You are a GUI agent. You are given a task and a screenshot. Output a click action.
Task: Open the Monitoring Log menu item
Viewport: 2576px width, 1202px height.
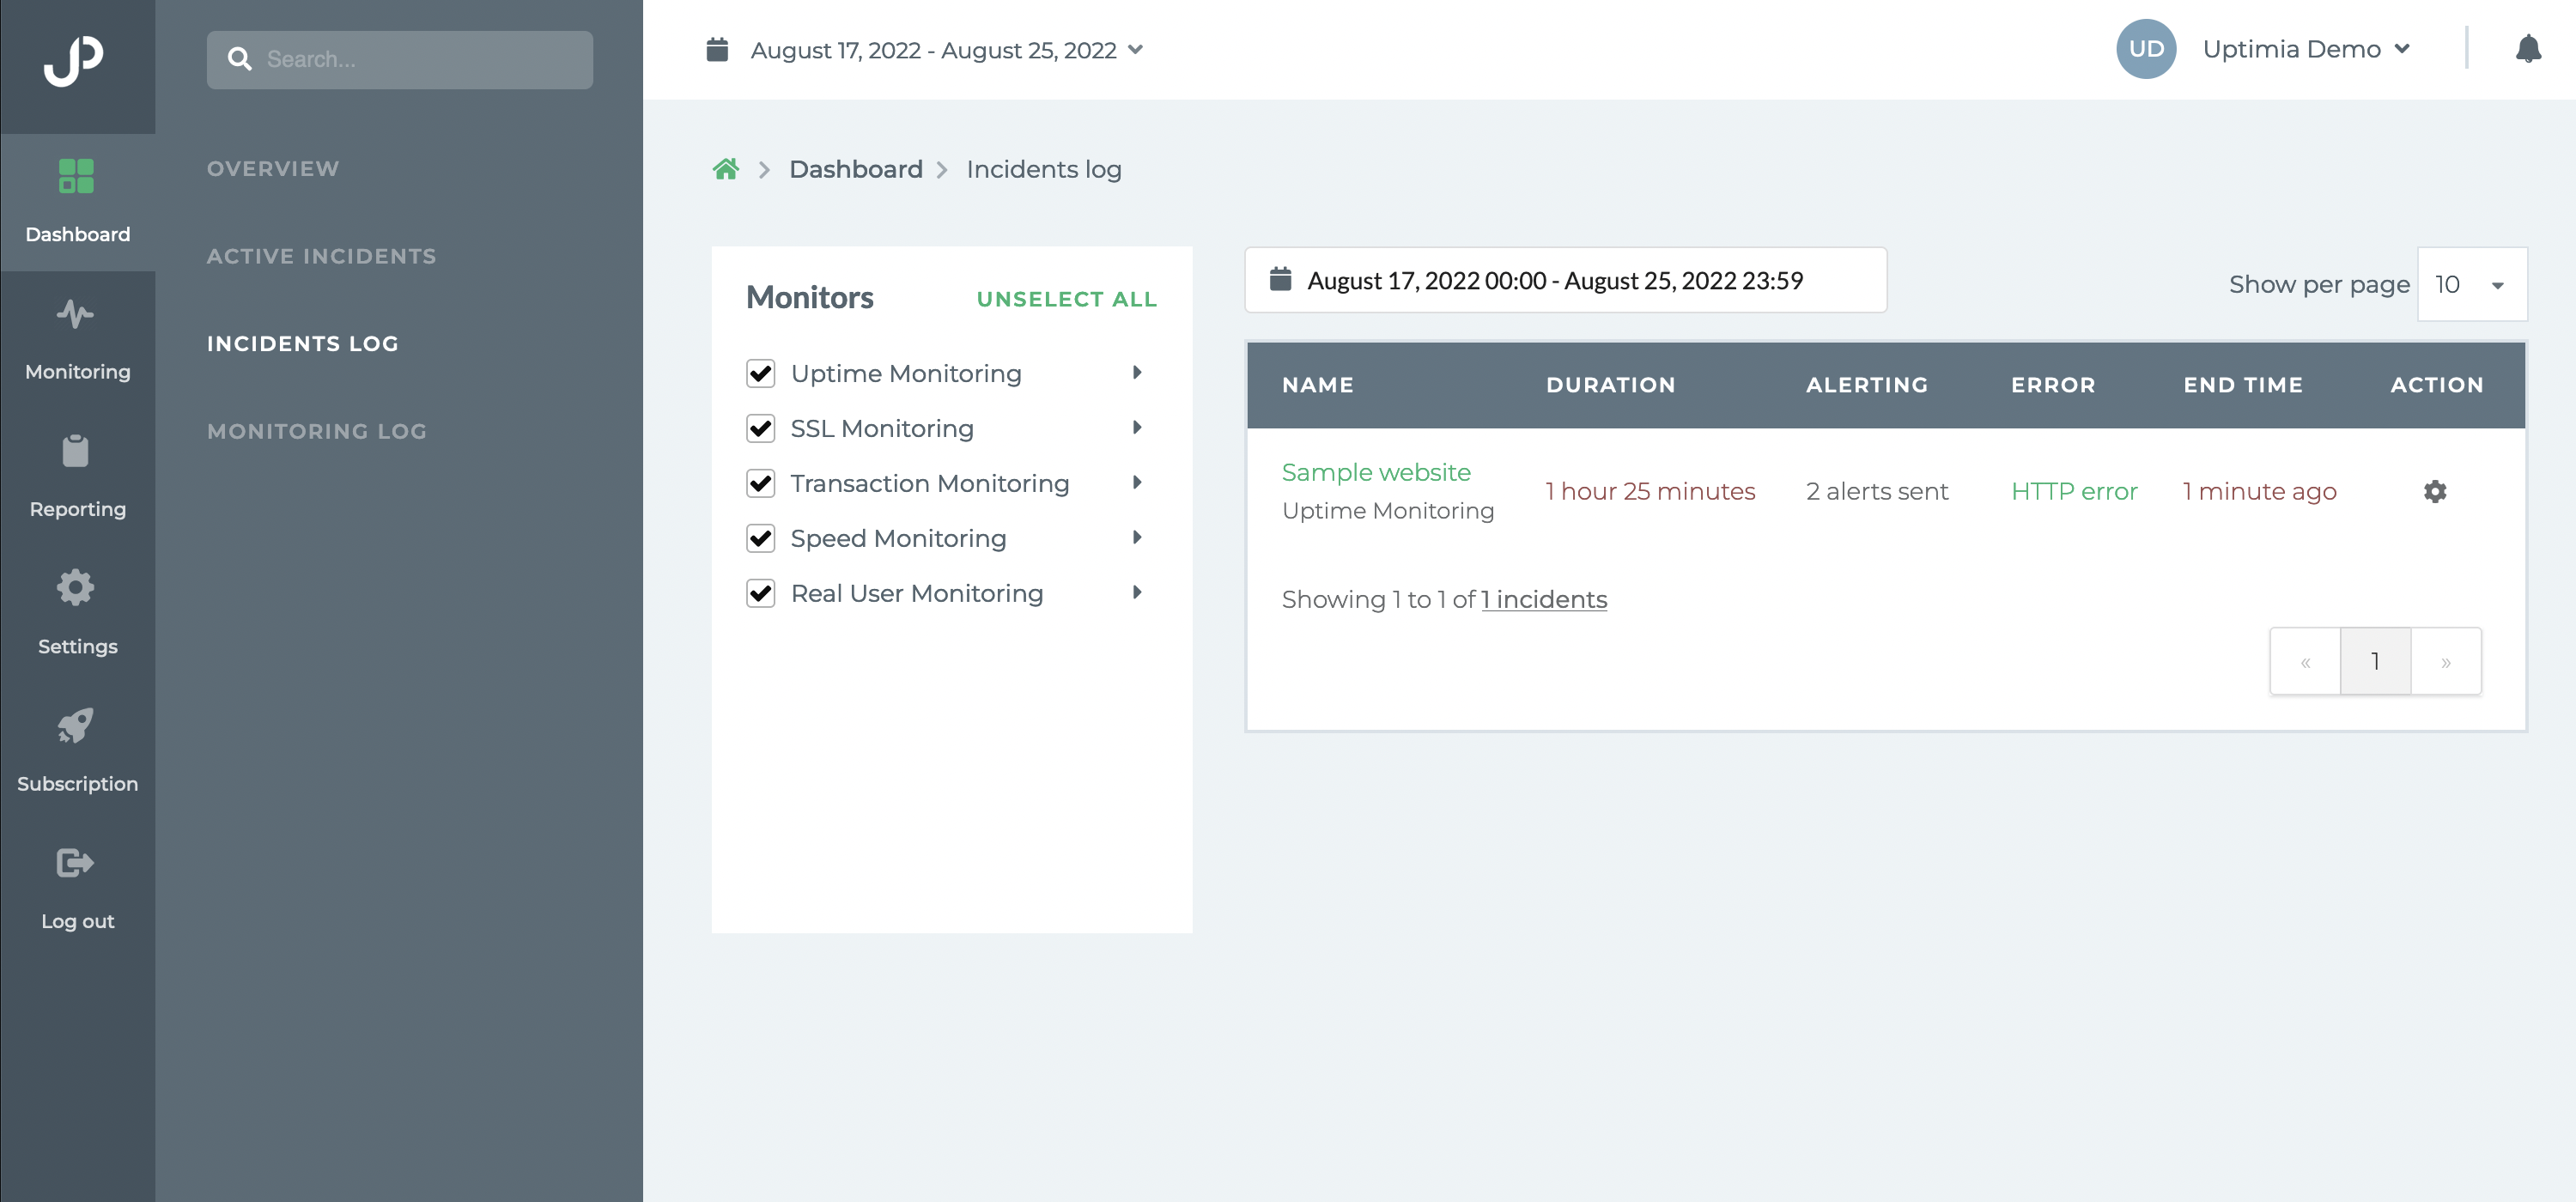[x=316, y=431]
